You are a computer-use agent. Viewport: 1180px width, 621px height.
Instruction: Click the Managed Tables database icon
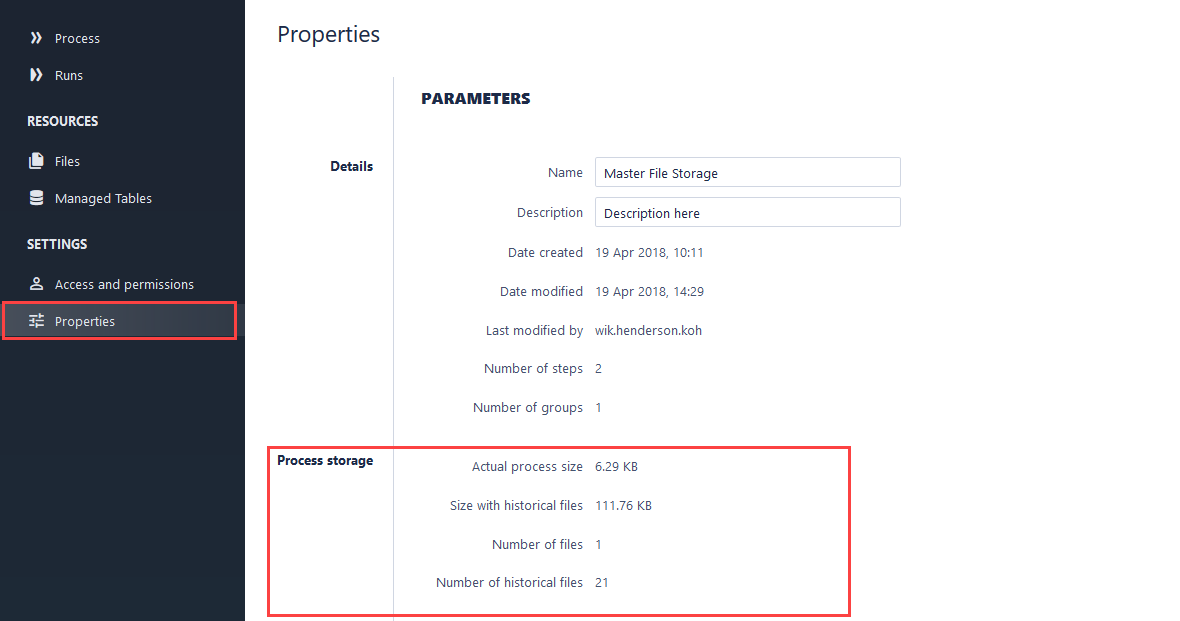pos(36,198)
